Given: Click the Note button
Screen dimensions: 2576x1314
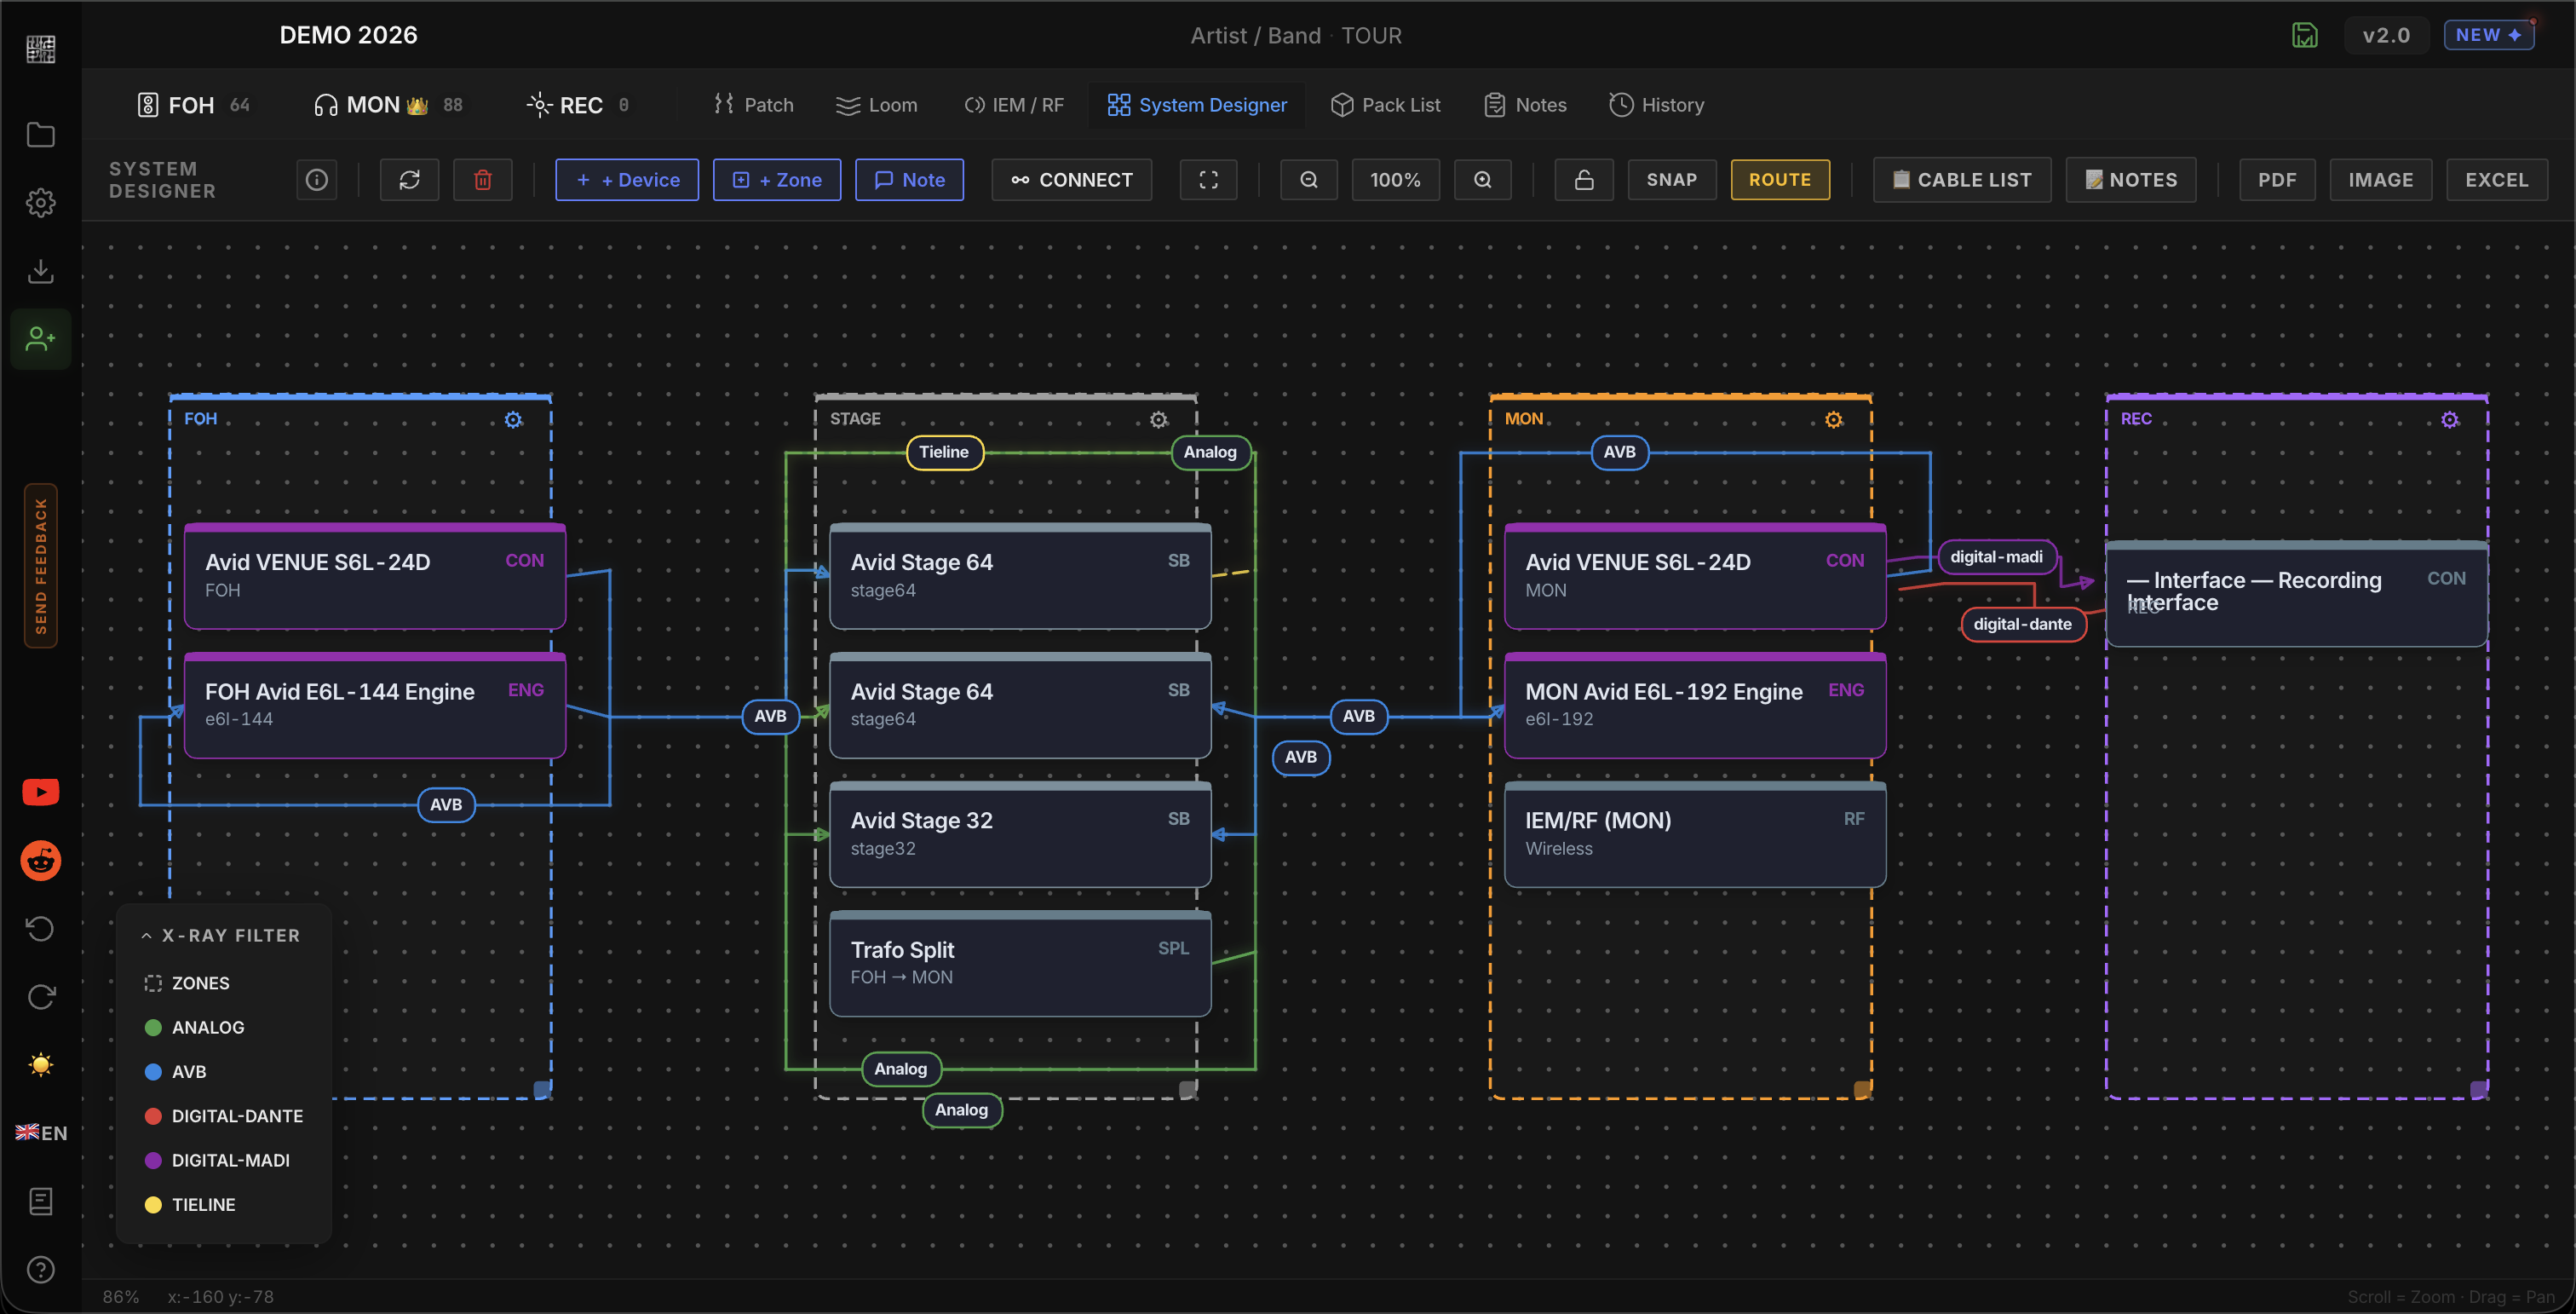Looking at the screenshot, I should [x=909, y=180].
